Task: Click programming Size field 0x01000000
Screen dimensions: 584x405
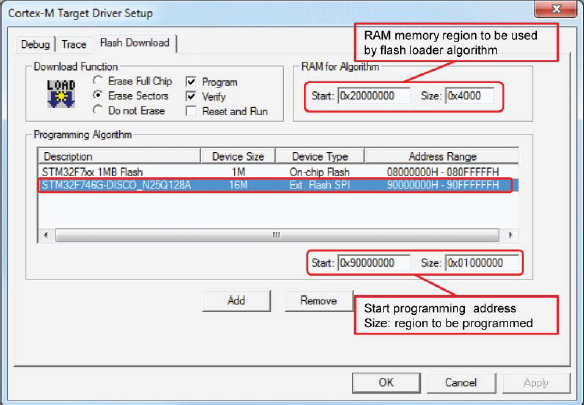Action: coord(482,263)
